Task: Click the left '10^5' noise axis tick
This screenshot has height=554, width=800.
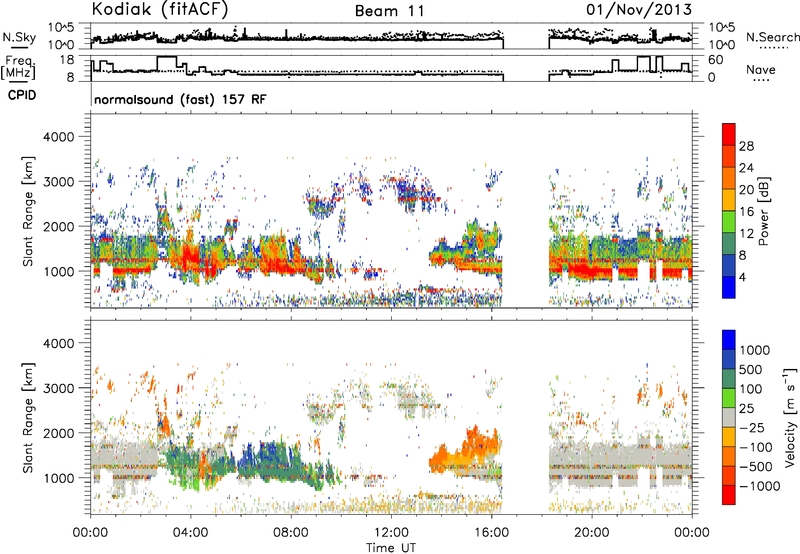Action: pos(61,27)
